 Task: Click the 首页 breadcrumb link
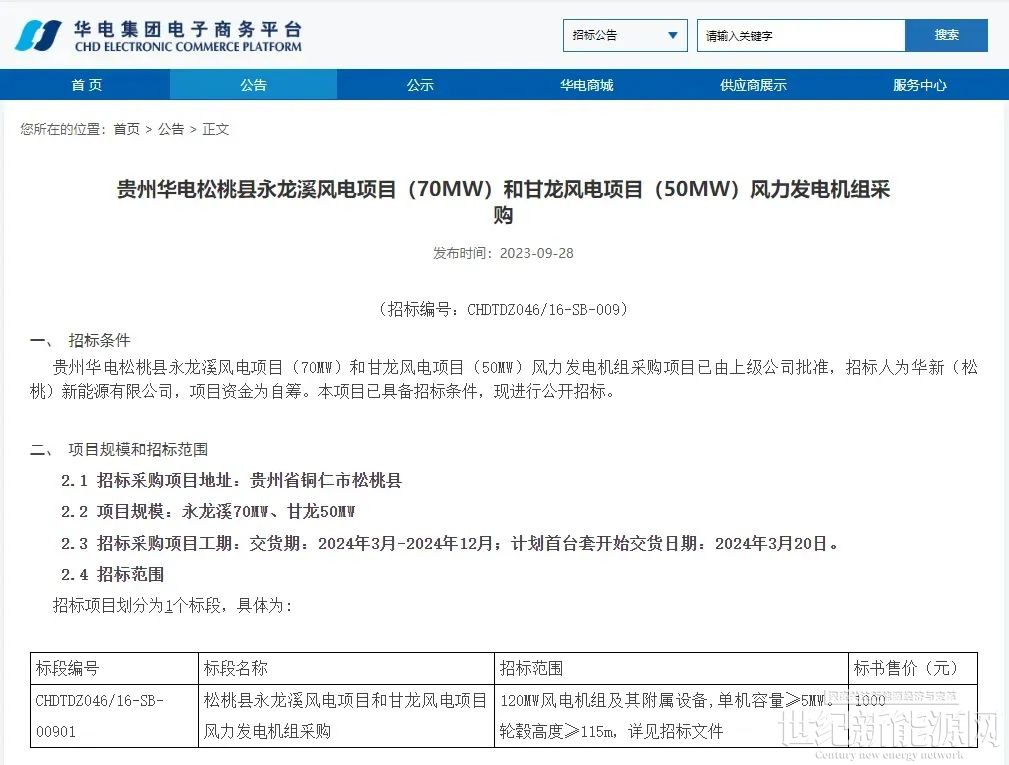click(127, 129)
